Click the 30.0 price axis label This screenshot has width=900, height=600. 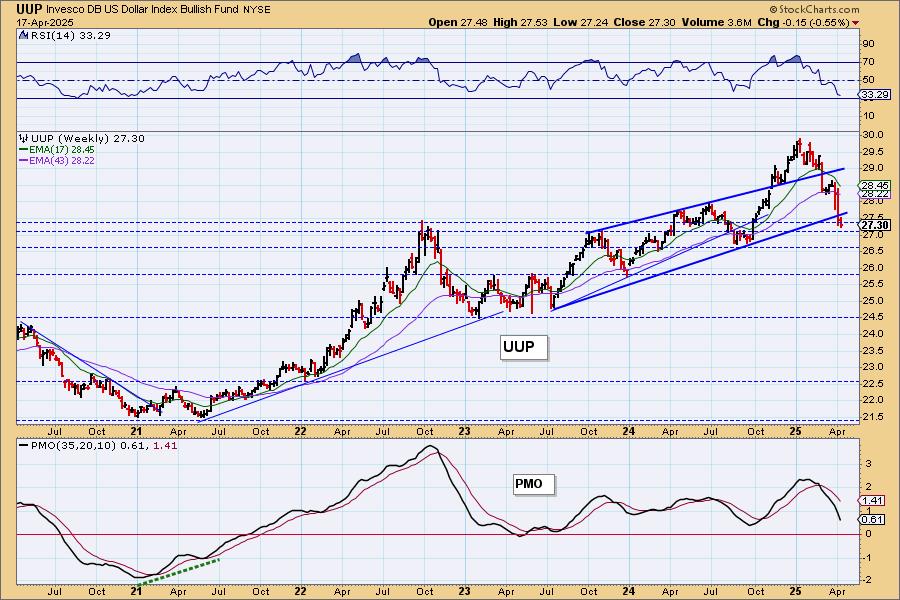873,135
